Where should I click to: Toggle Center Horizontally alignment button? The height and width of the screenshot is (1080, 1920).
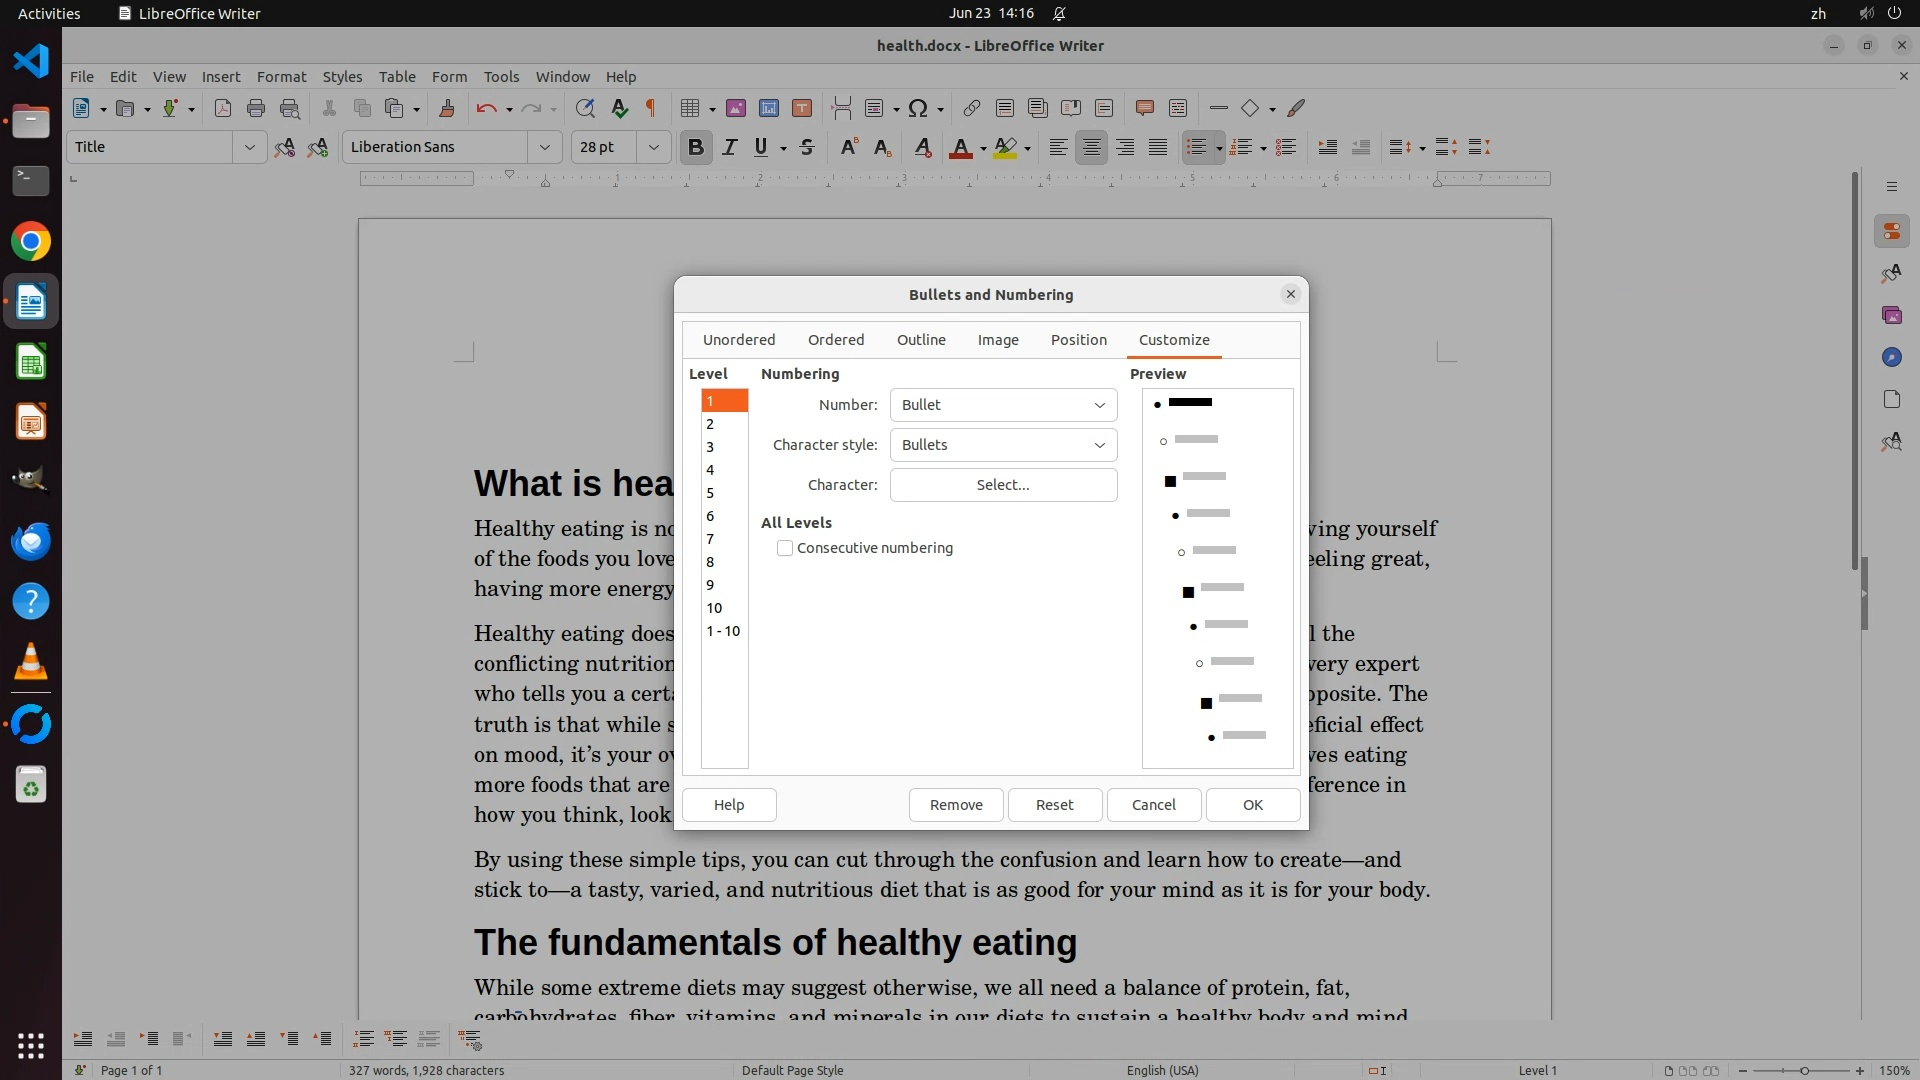point(1092,148)
